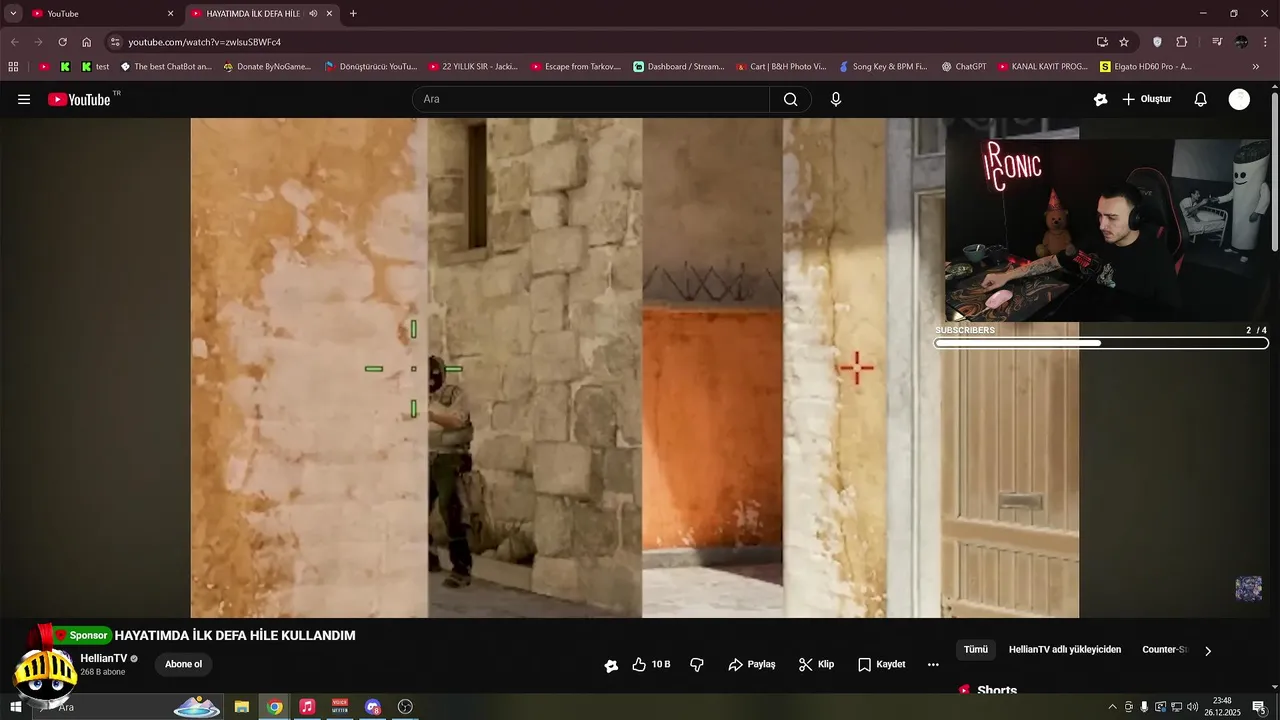Open Chrome profile avatar
The width and height of the screenshot is (1280, 720).
[x=1241, y=42]
